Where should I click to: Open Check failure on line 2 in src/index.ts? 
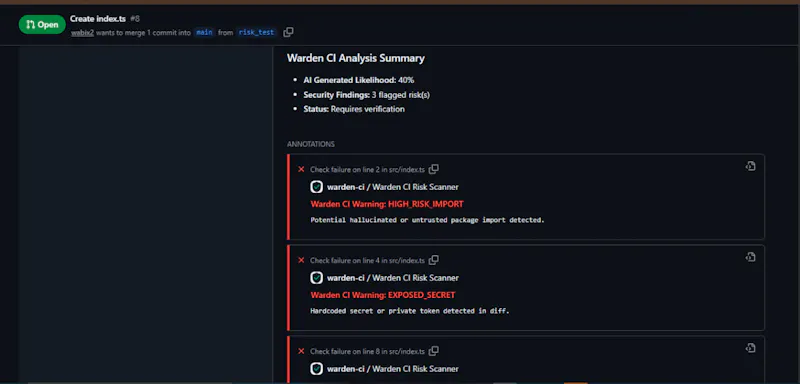[x=367, y=170]
